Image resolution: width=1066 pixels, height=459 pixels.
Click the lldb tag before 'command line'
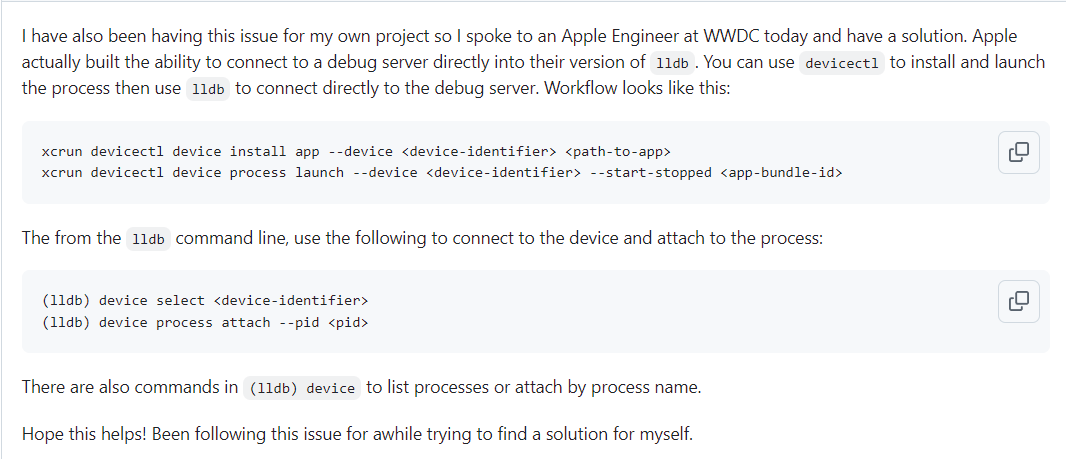[x=148, y=240]
